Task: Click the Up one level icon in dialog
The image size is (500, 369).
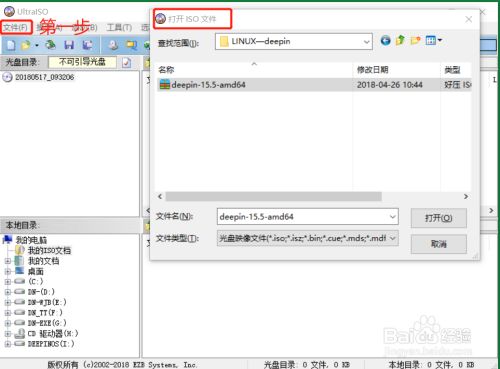Action: pyautogui.click(x=400, y=40)
